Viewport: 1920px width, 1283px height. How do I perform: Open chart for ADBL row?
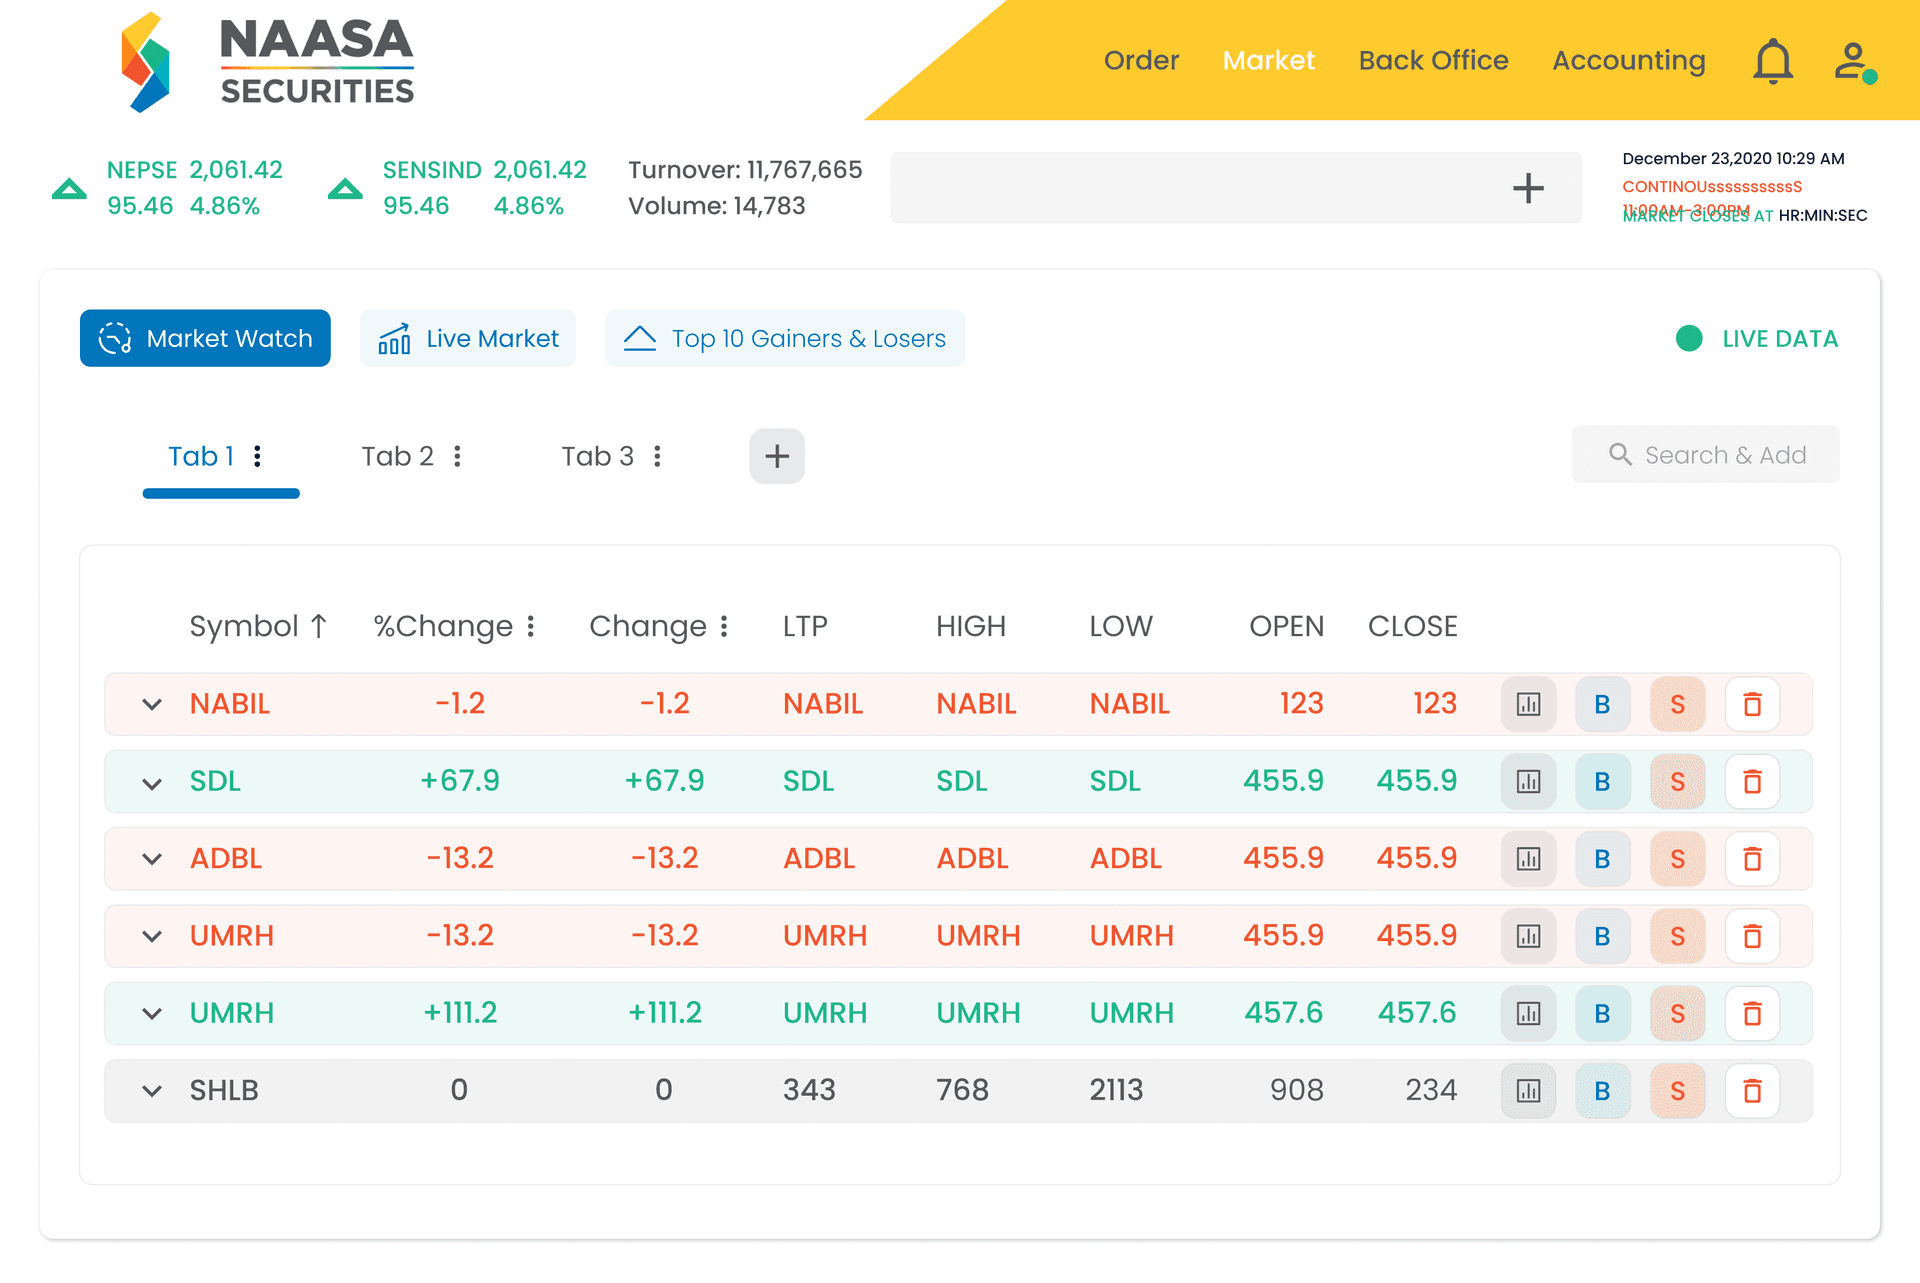(x=1528, y=859)
